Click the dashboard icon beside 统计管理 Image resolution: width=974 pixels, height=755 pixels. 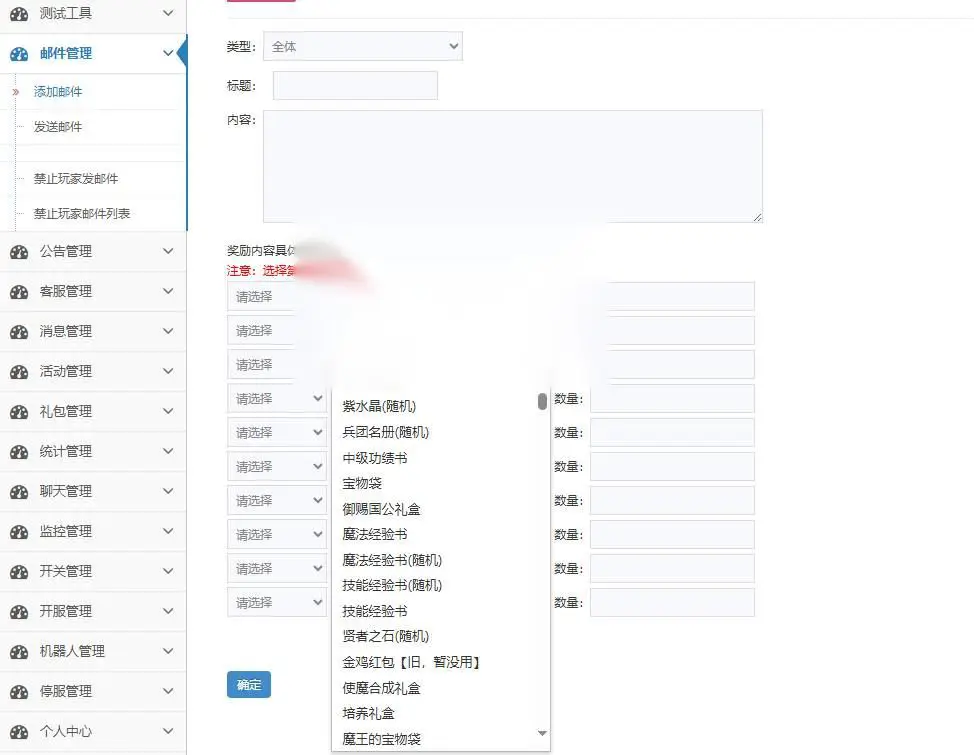[x=19, y=452]
